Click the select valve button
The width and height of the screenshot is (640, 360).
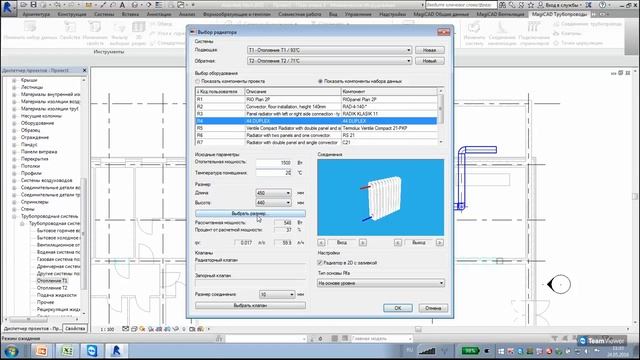pos(250,305)
